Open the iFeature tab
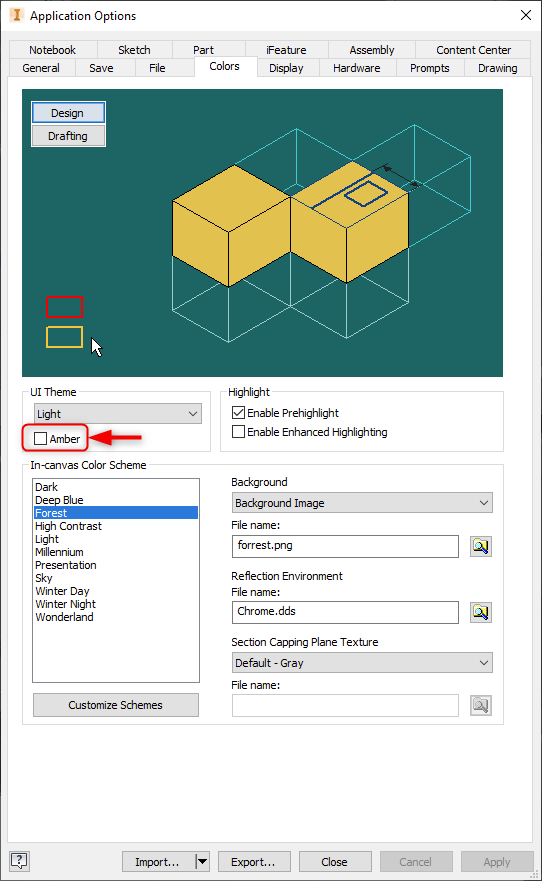This screenshot has width=542, height=881. click(x=286, y=50)
